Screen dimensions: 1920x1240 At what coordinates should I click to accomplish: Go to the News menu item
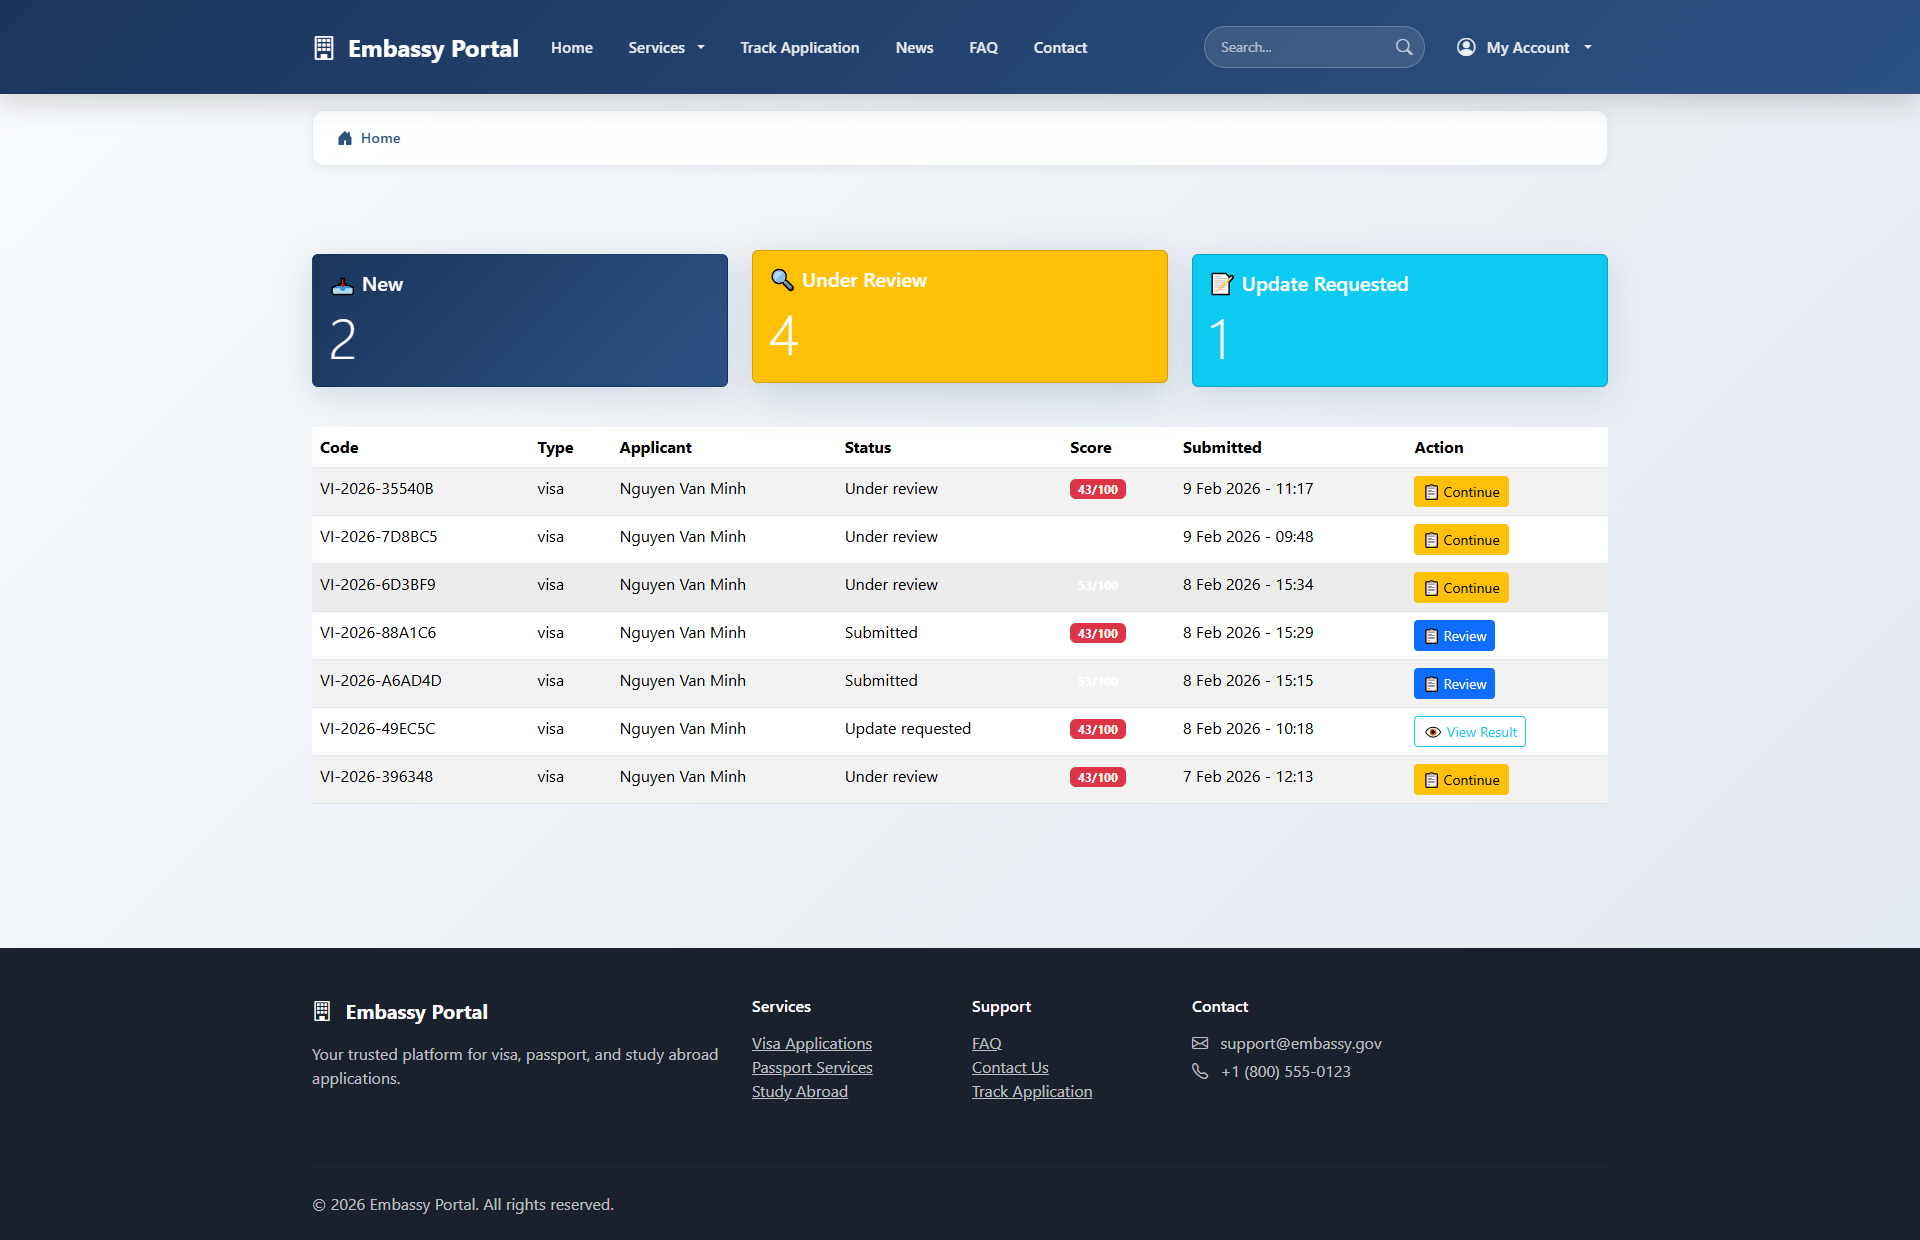[x=914, y=48]
